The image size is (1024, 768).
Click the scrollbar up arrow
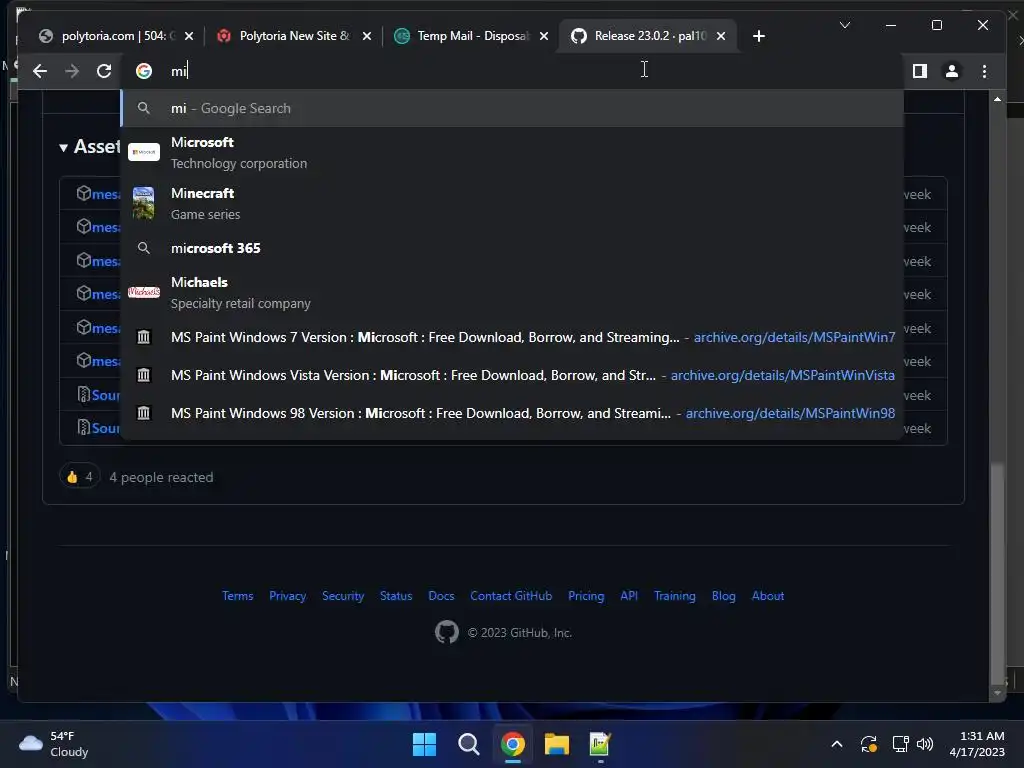[997, 99]
